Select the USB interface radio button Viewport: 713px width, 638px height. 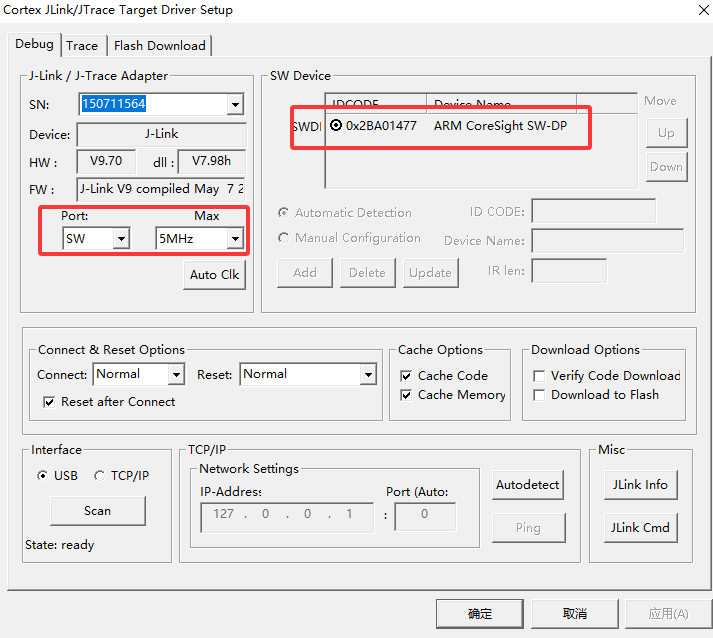[x=42, y=476]
